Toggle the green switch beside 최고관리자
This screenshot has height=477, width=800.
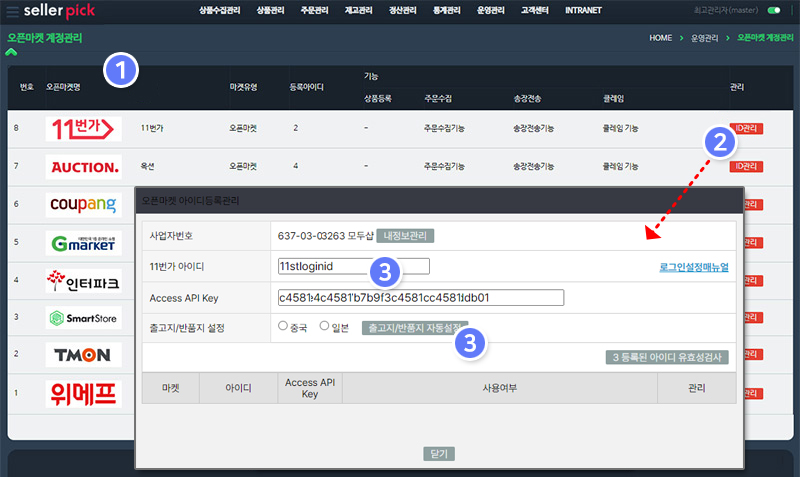[773, 10]
